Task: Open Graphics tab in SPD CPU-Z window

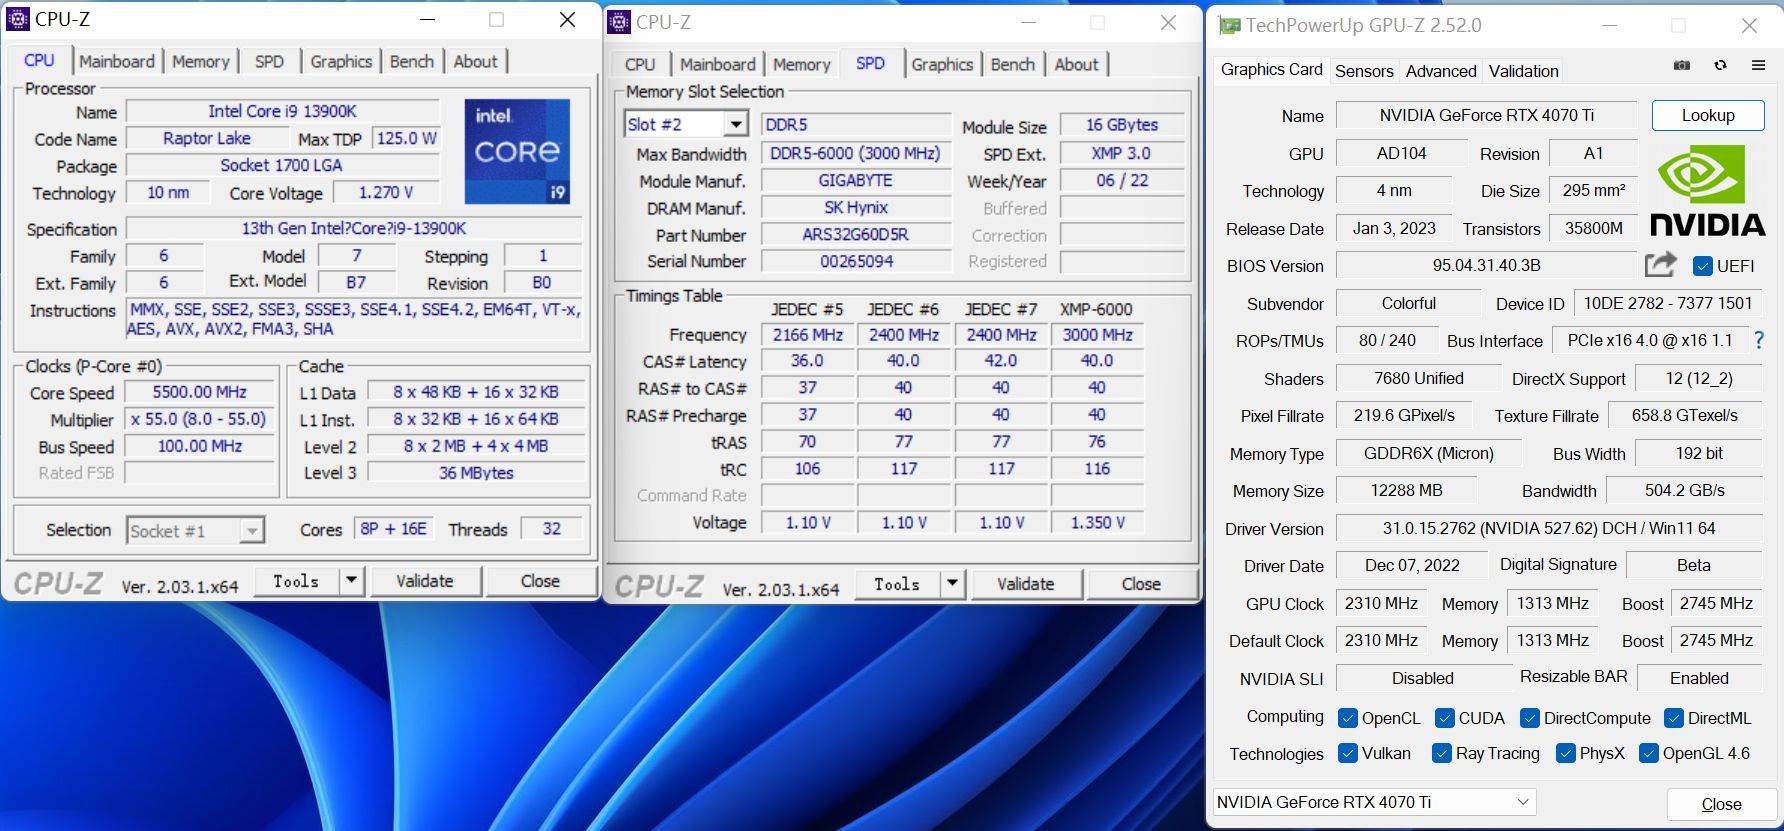Action: tap(941, 64)
